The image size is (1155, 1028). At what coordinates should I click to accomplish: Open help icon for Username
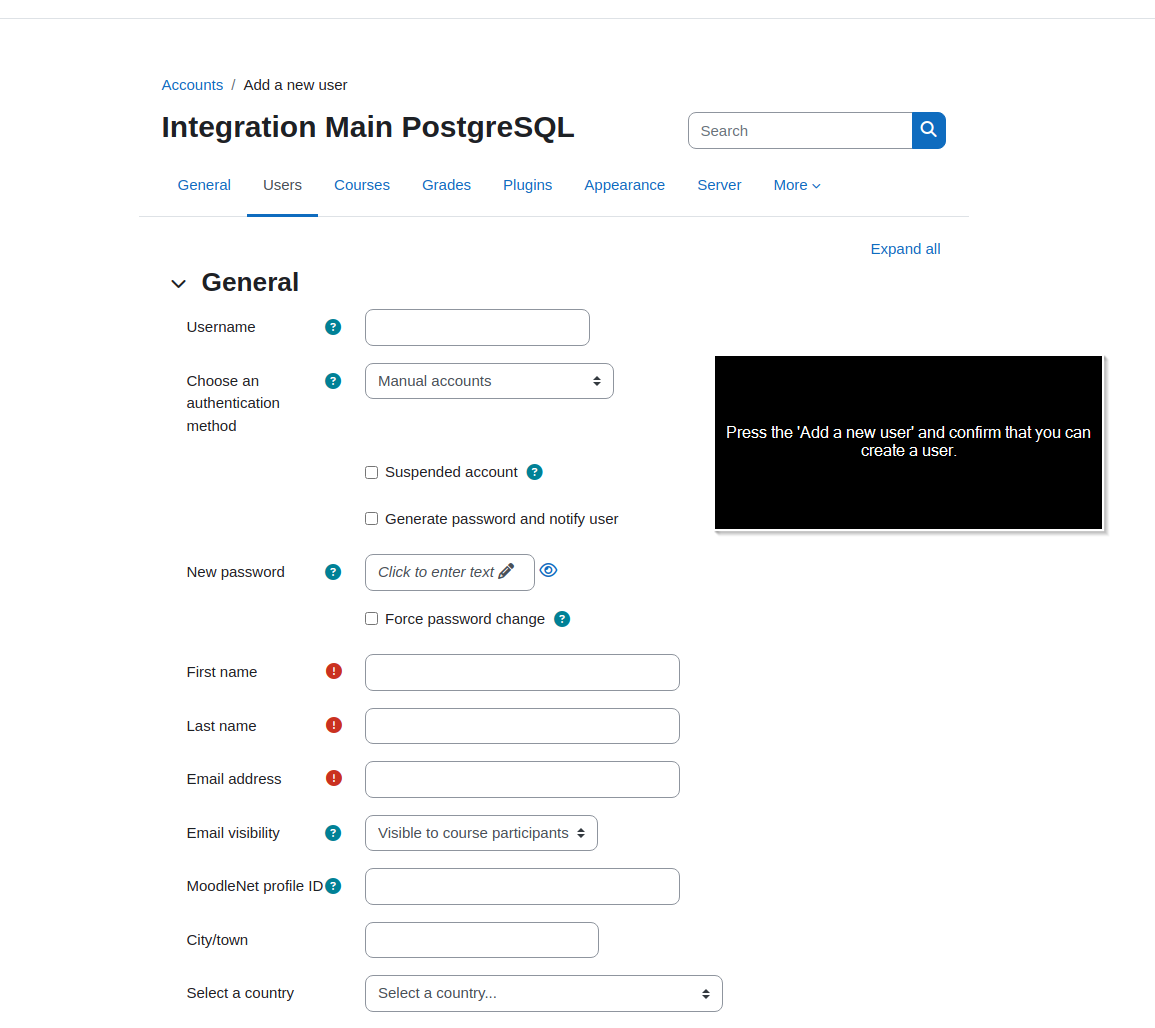pos(333,327)
